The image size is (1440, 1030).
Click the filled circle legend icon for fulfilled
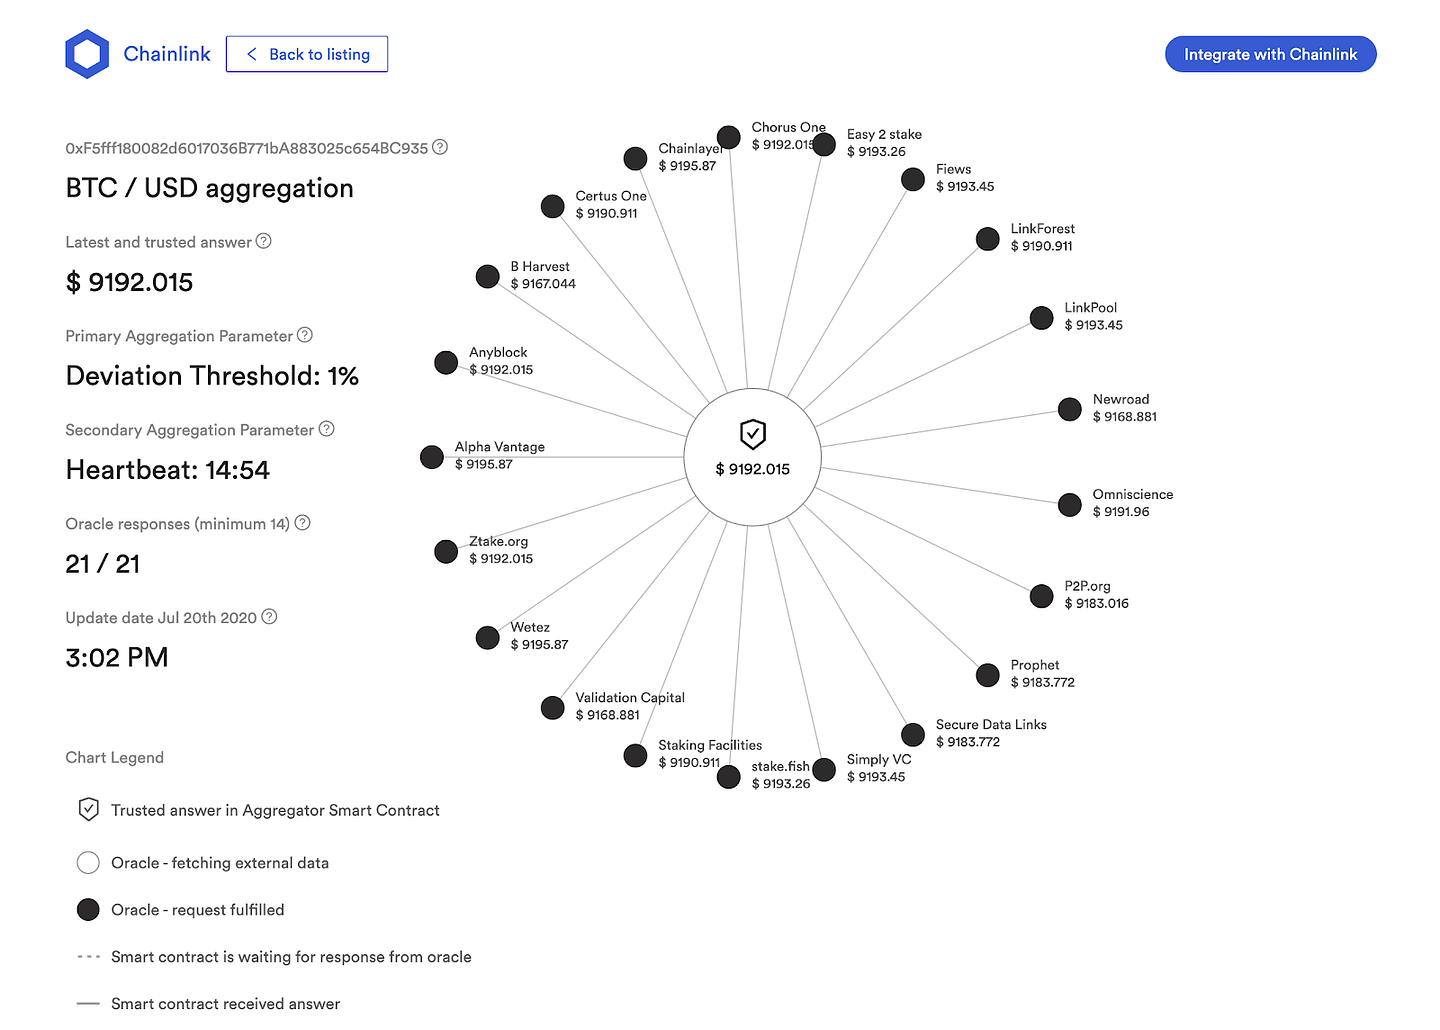tap(88, 909)
